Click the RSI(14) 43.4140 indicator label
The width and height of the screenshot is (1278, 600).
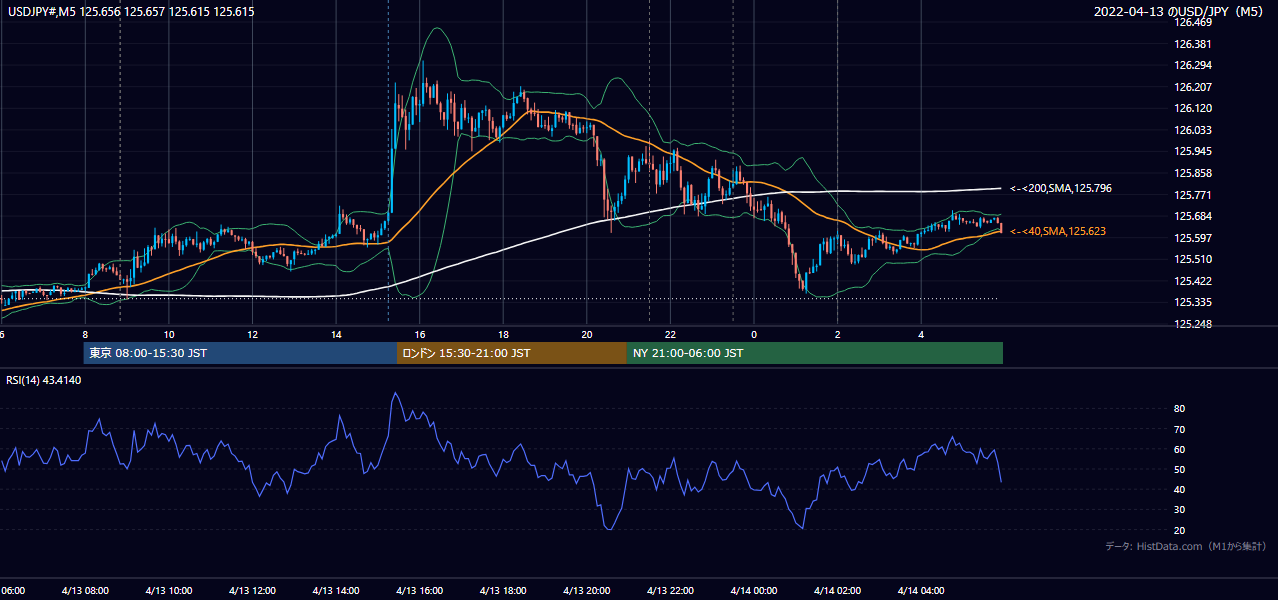pyautogui.click(x=44, y=380)
